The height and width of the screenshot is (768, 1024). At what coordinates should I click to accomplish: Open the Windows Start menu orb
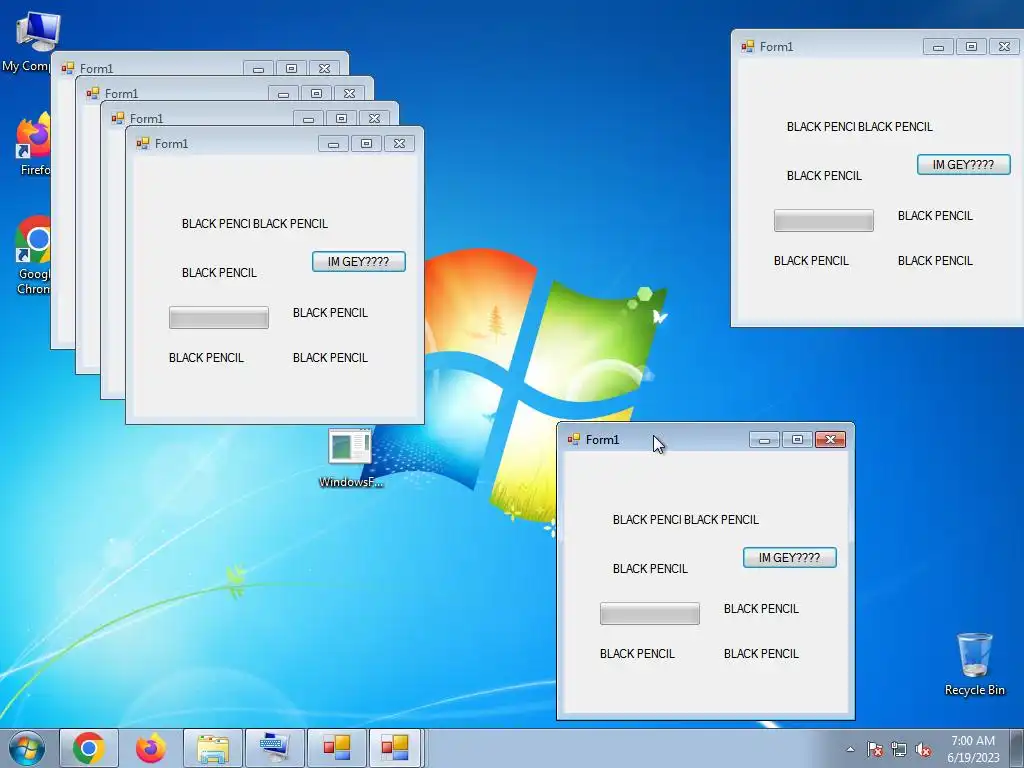click(x=27, y=748)
